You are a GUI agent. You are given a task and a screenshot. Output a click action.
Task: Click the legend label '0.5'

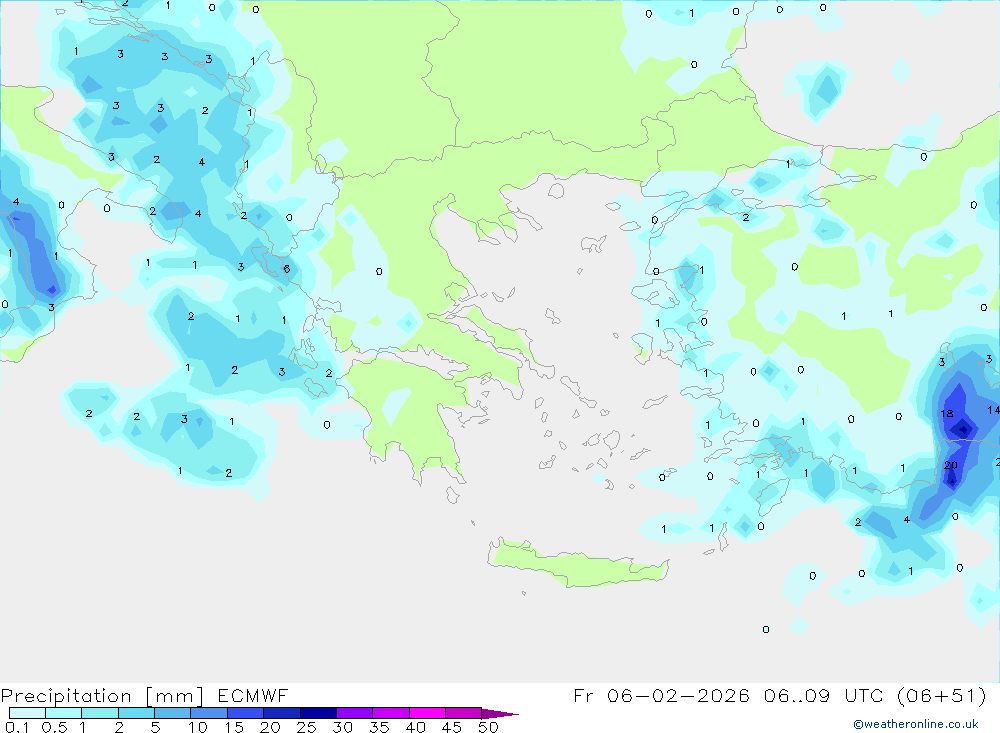coord(54,727)
